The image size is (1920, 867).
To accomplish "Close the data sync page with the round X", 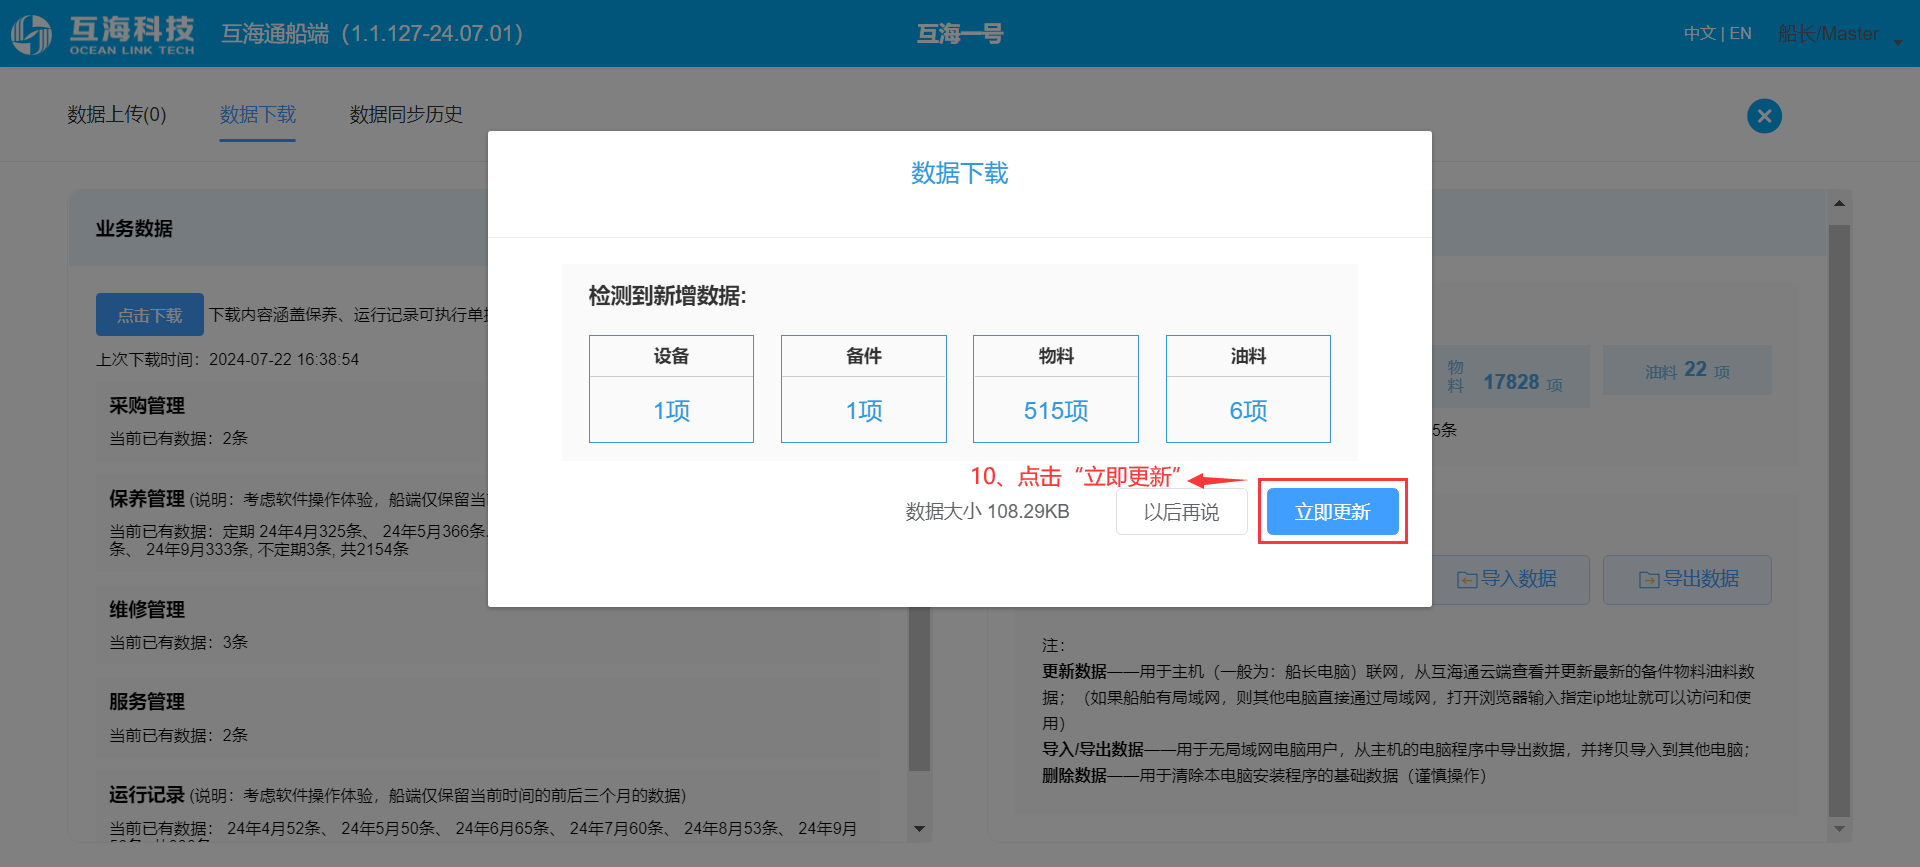I will [x=1764, y=116].
